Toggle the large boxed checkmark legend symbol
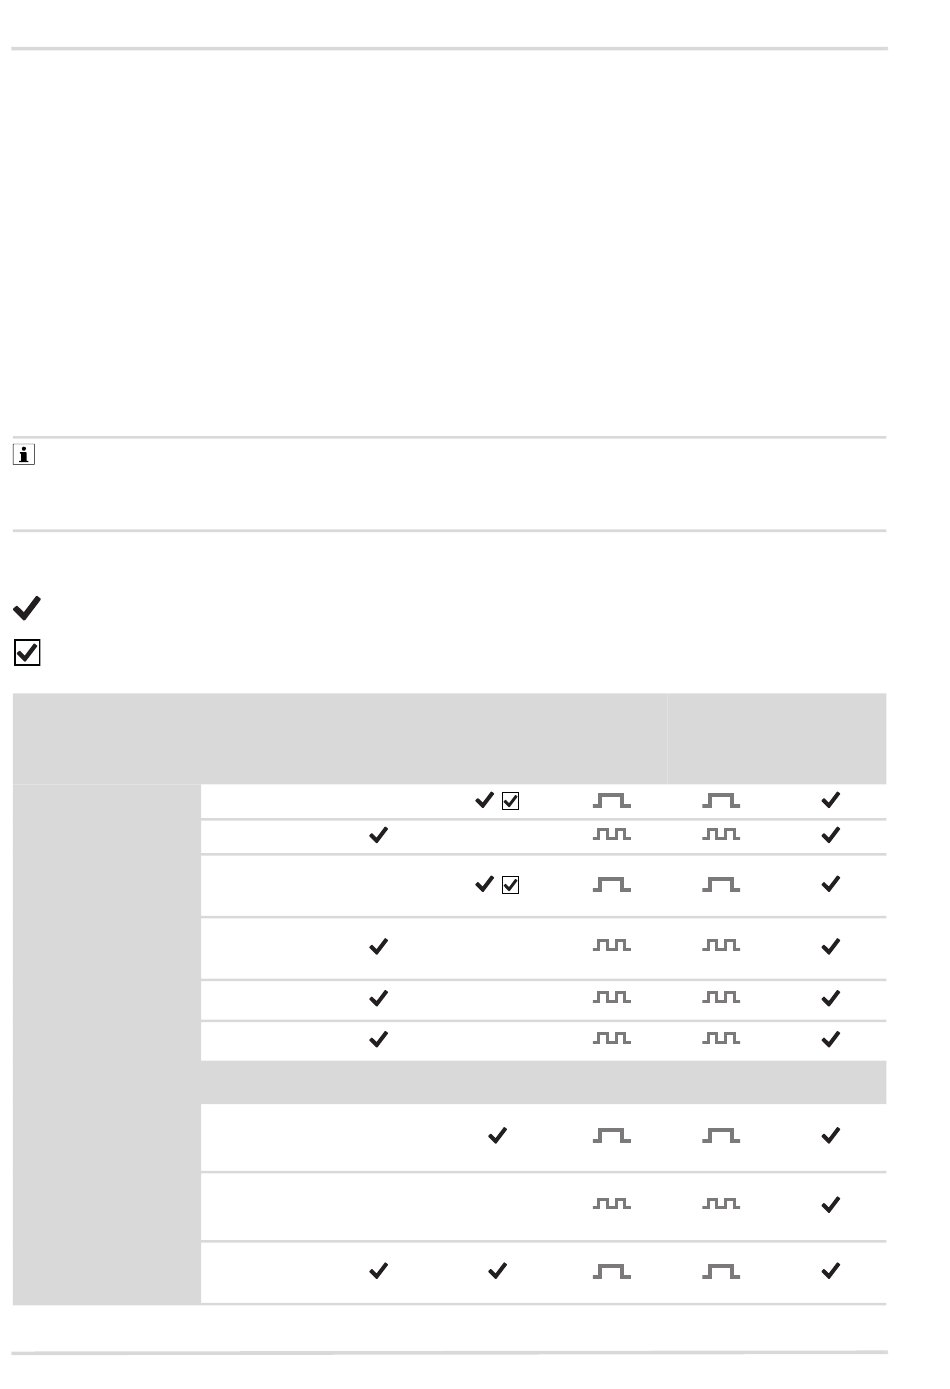This screenshot has height=1389, width=950. coord(27,653)
